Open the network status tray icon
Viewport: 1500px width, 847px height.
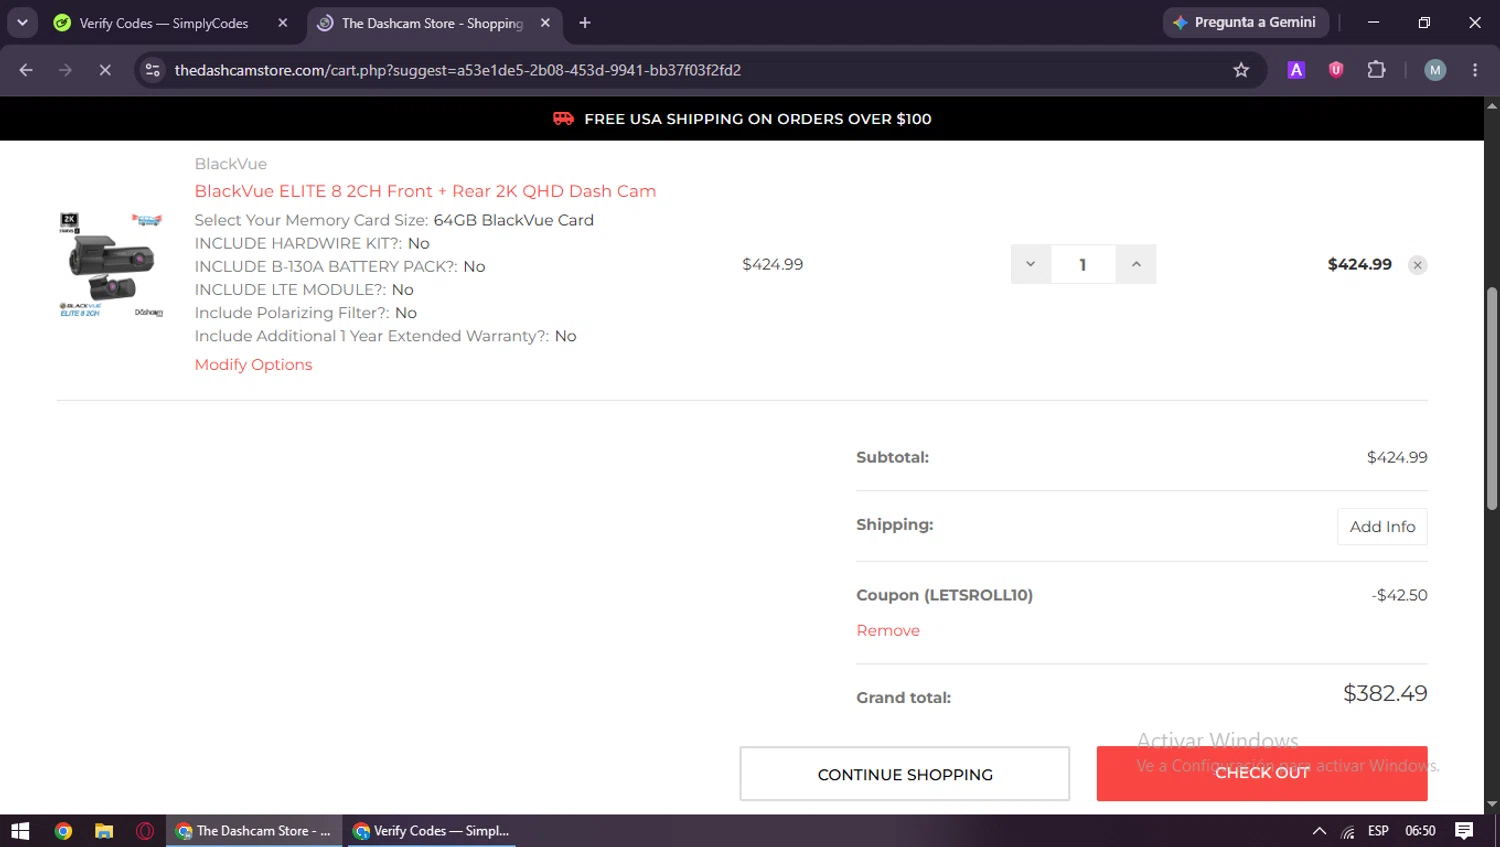click(x=1348, y=831)
